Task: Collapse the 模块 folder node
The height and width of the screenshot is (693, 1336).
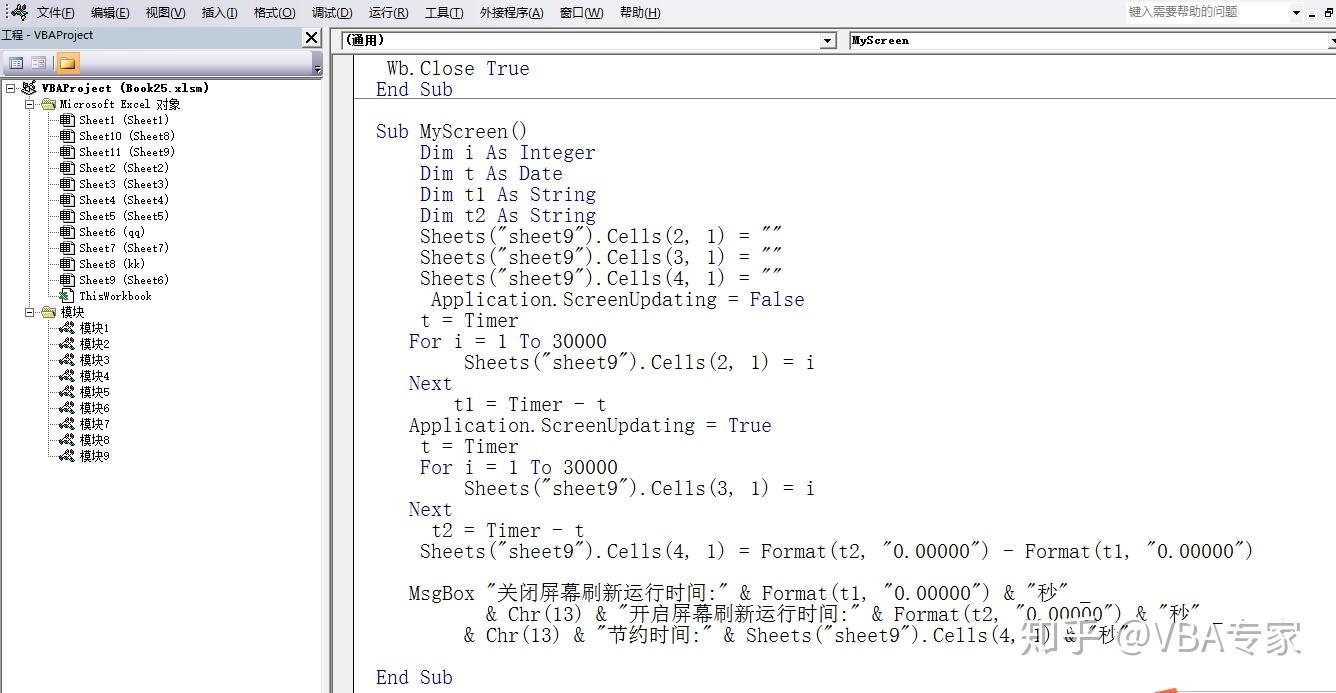Action: click(29, 312)
